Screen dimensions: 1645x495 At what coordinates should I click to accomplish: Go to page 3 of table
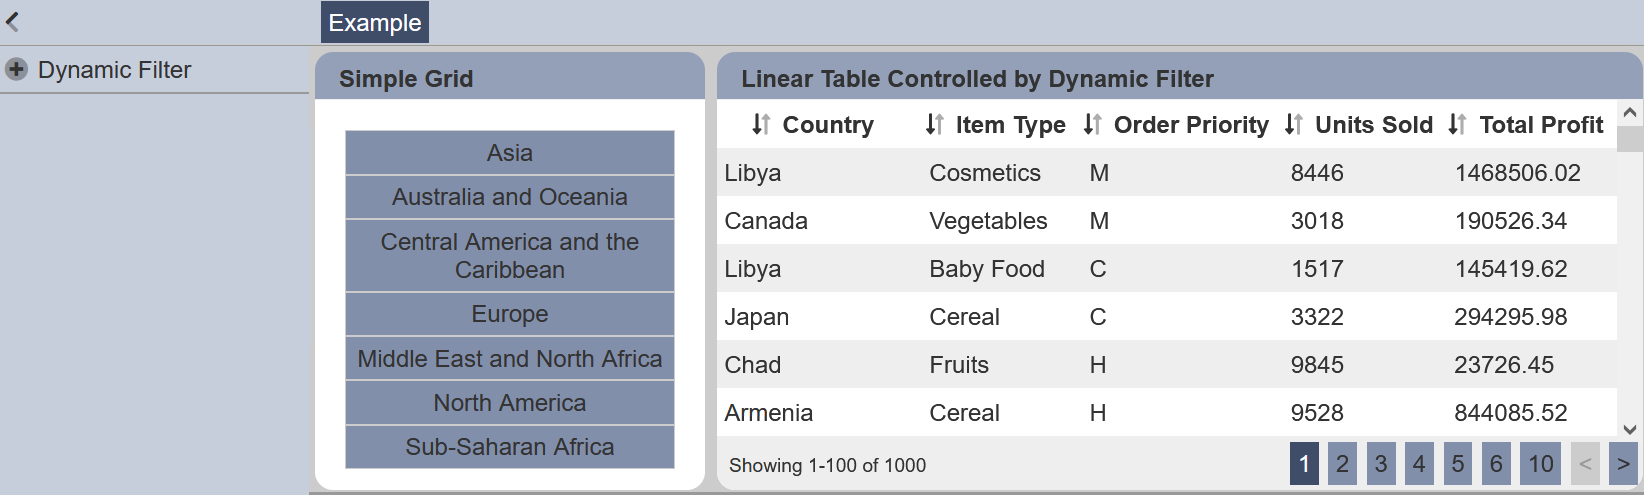(x=1381, y=464)
